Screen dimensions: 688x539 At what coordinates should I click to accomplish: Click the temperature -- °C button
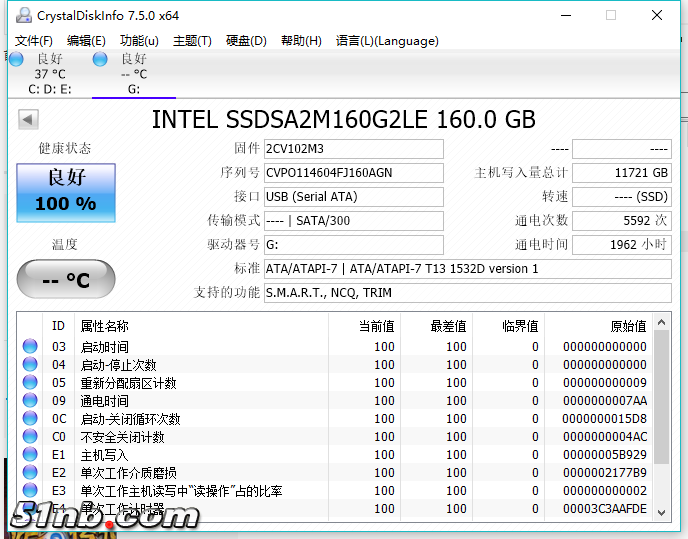(66, 280)
